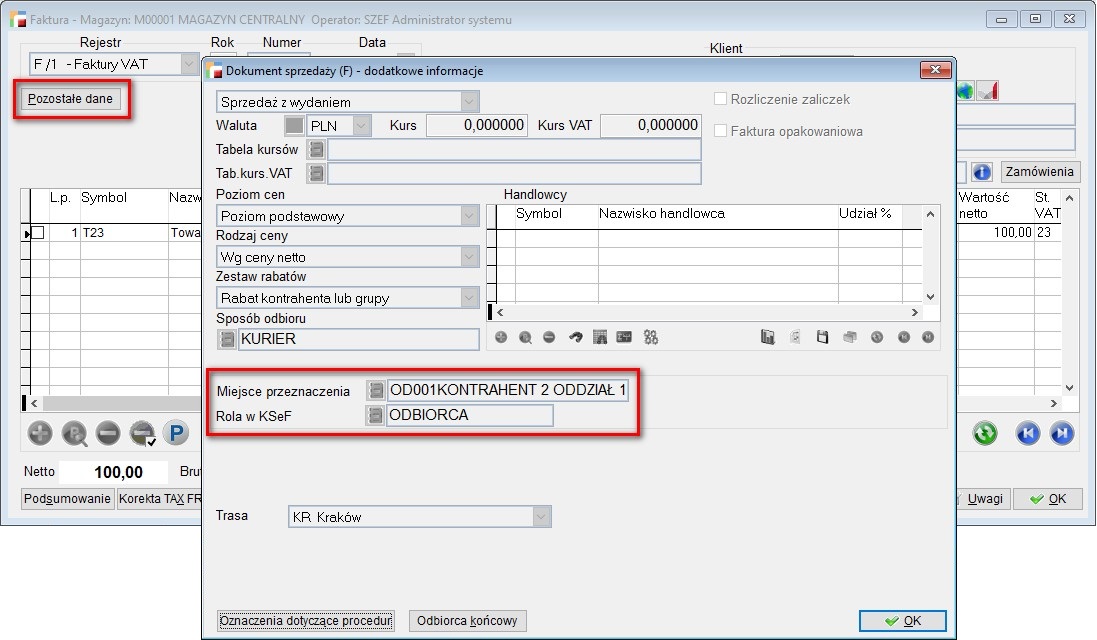Enable the Rozliczenie zaliczek checkbox
This screenshot has width=1097, height=640.
(x=720, y=100)
